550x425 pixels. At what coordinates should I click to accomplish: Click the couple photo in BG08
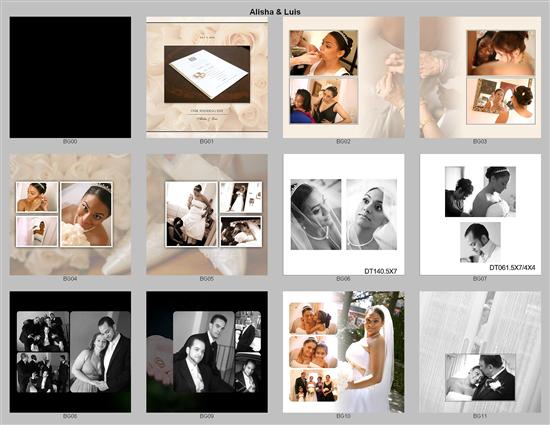click(x=100, y=352)
